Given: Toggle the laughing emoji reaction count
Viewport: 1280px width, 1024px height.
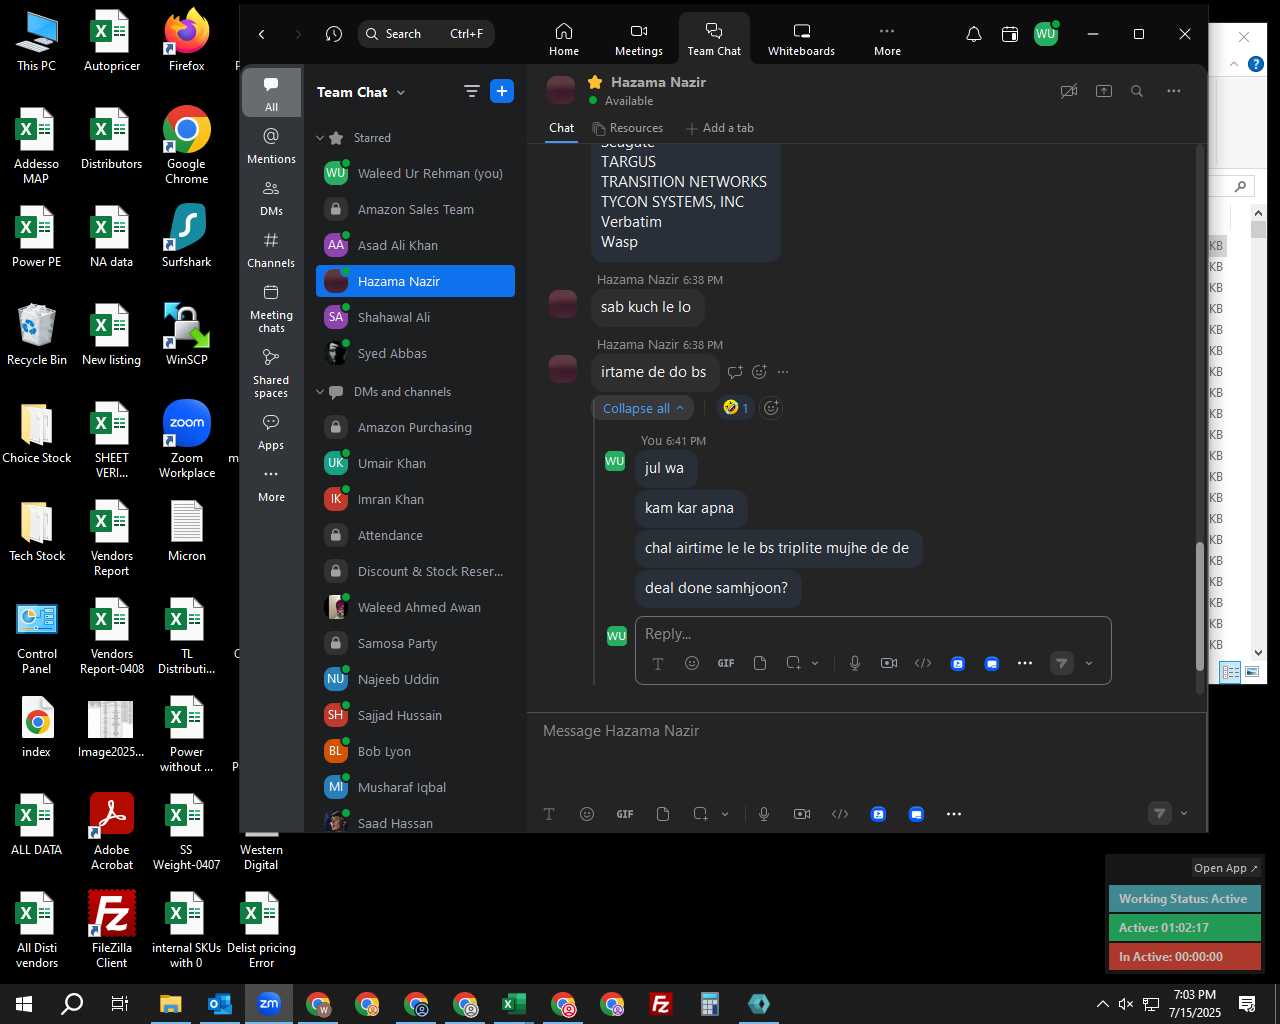Looking at the screenshot, I should click(736, 408).
